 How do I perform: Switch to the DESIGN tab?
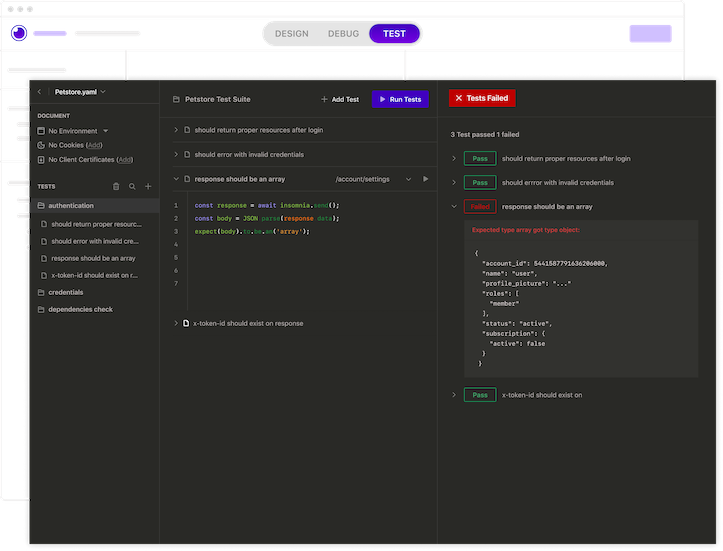[291, 34]
